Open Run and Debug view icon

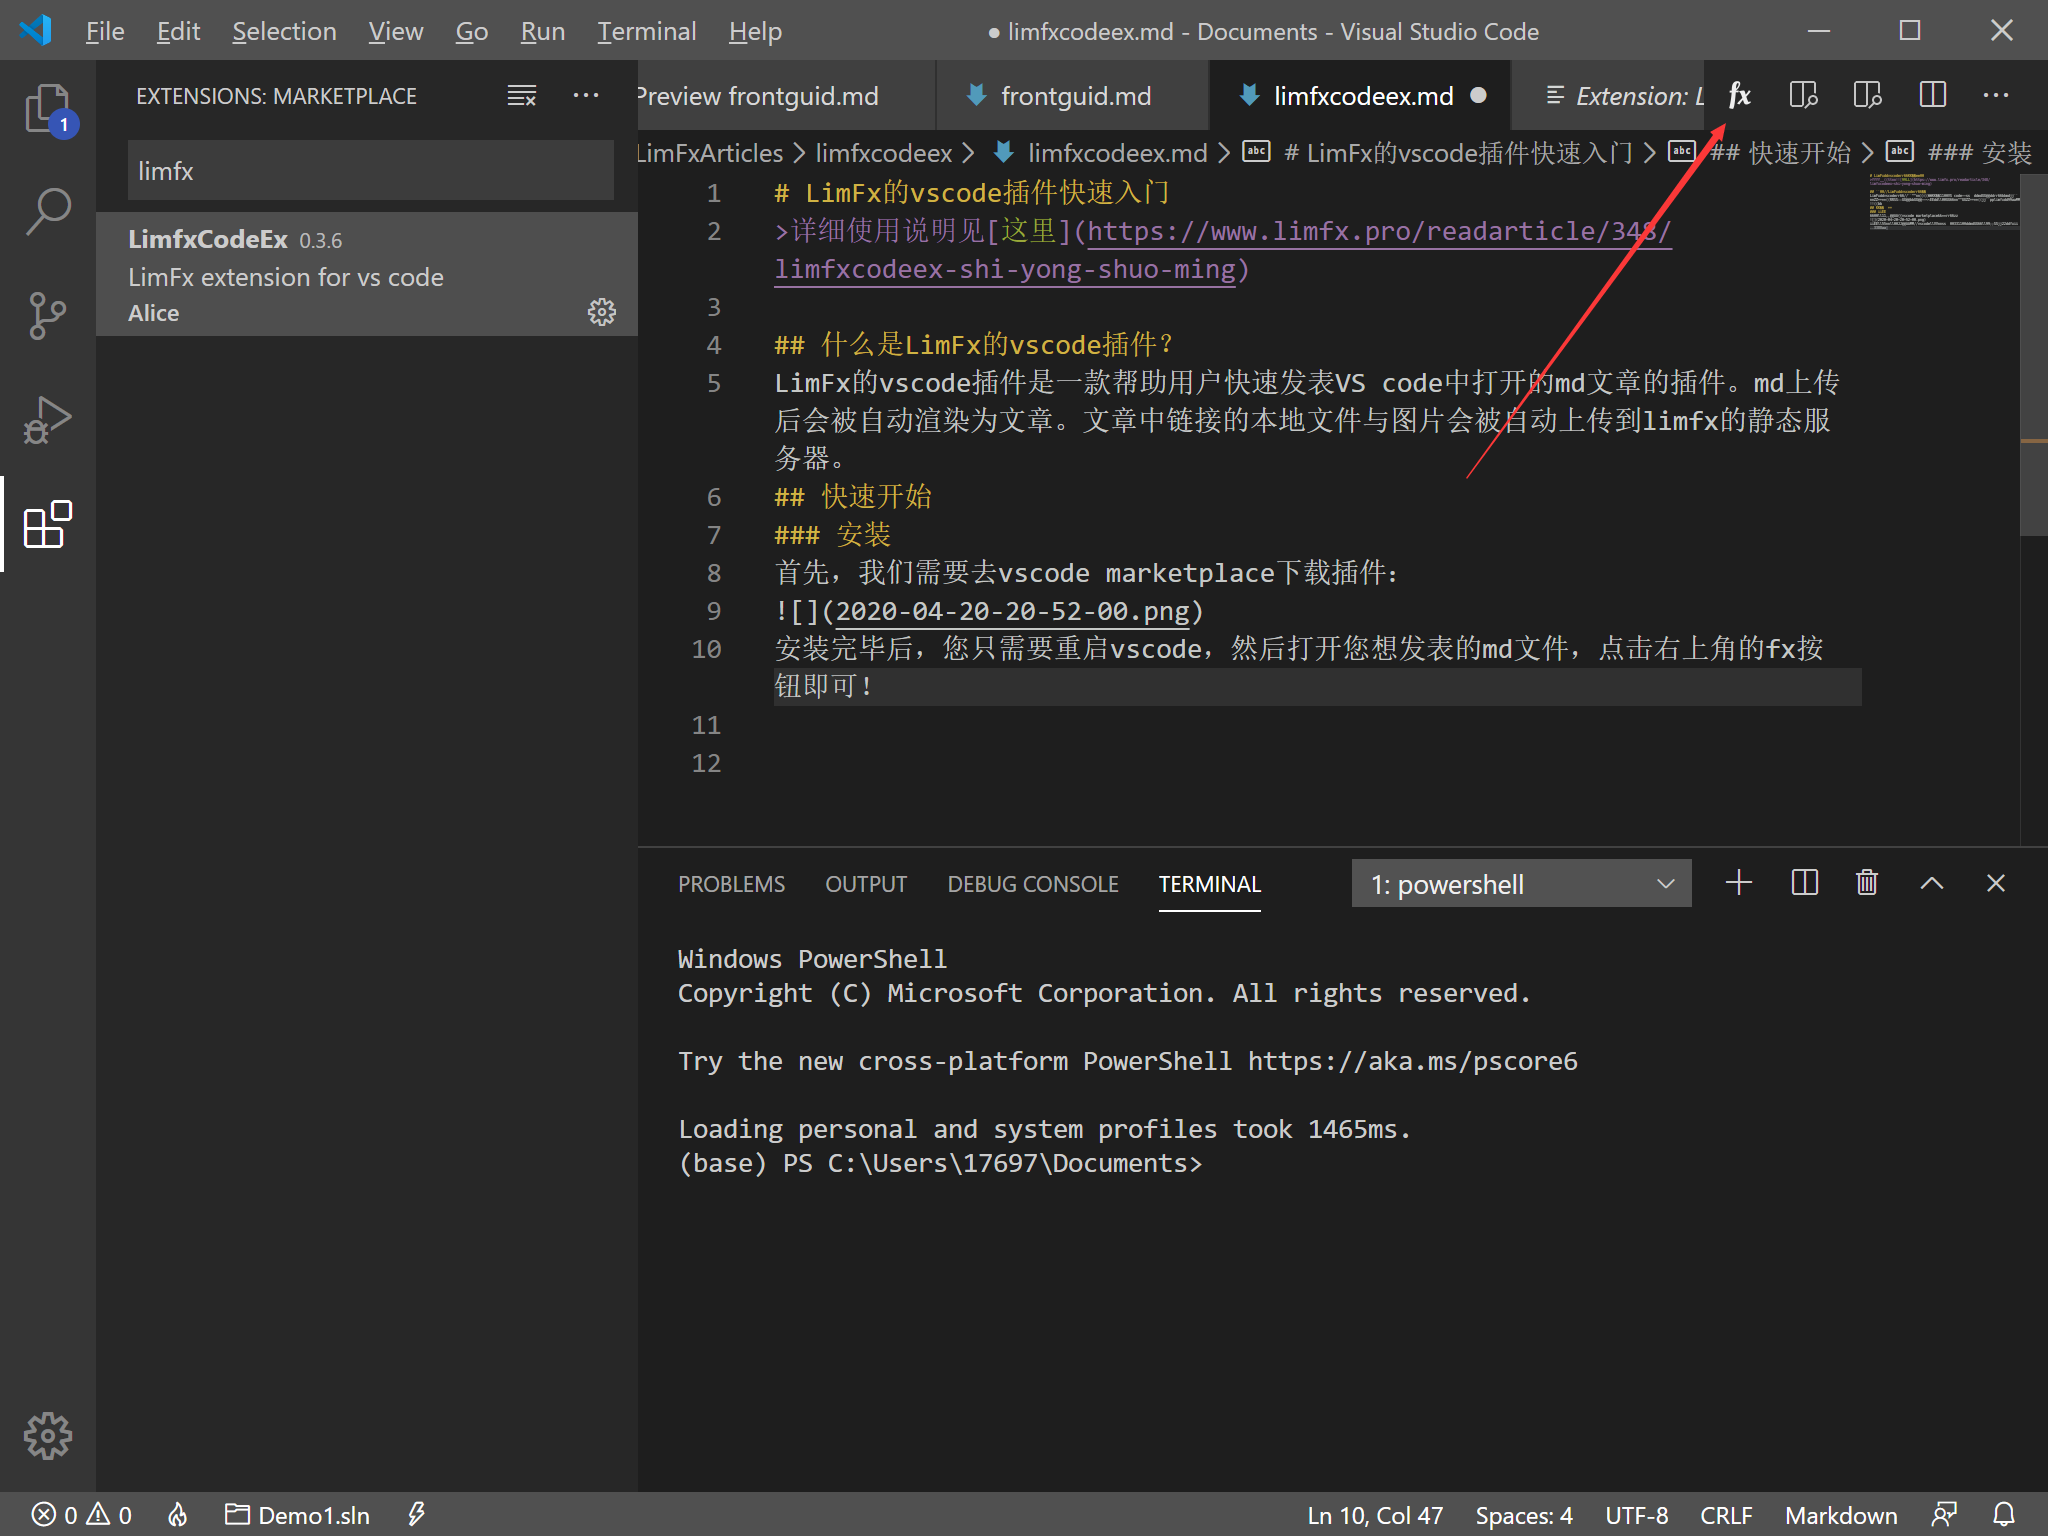47,420
